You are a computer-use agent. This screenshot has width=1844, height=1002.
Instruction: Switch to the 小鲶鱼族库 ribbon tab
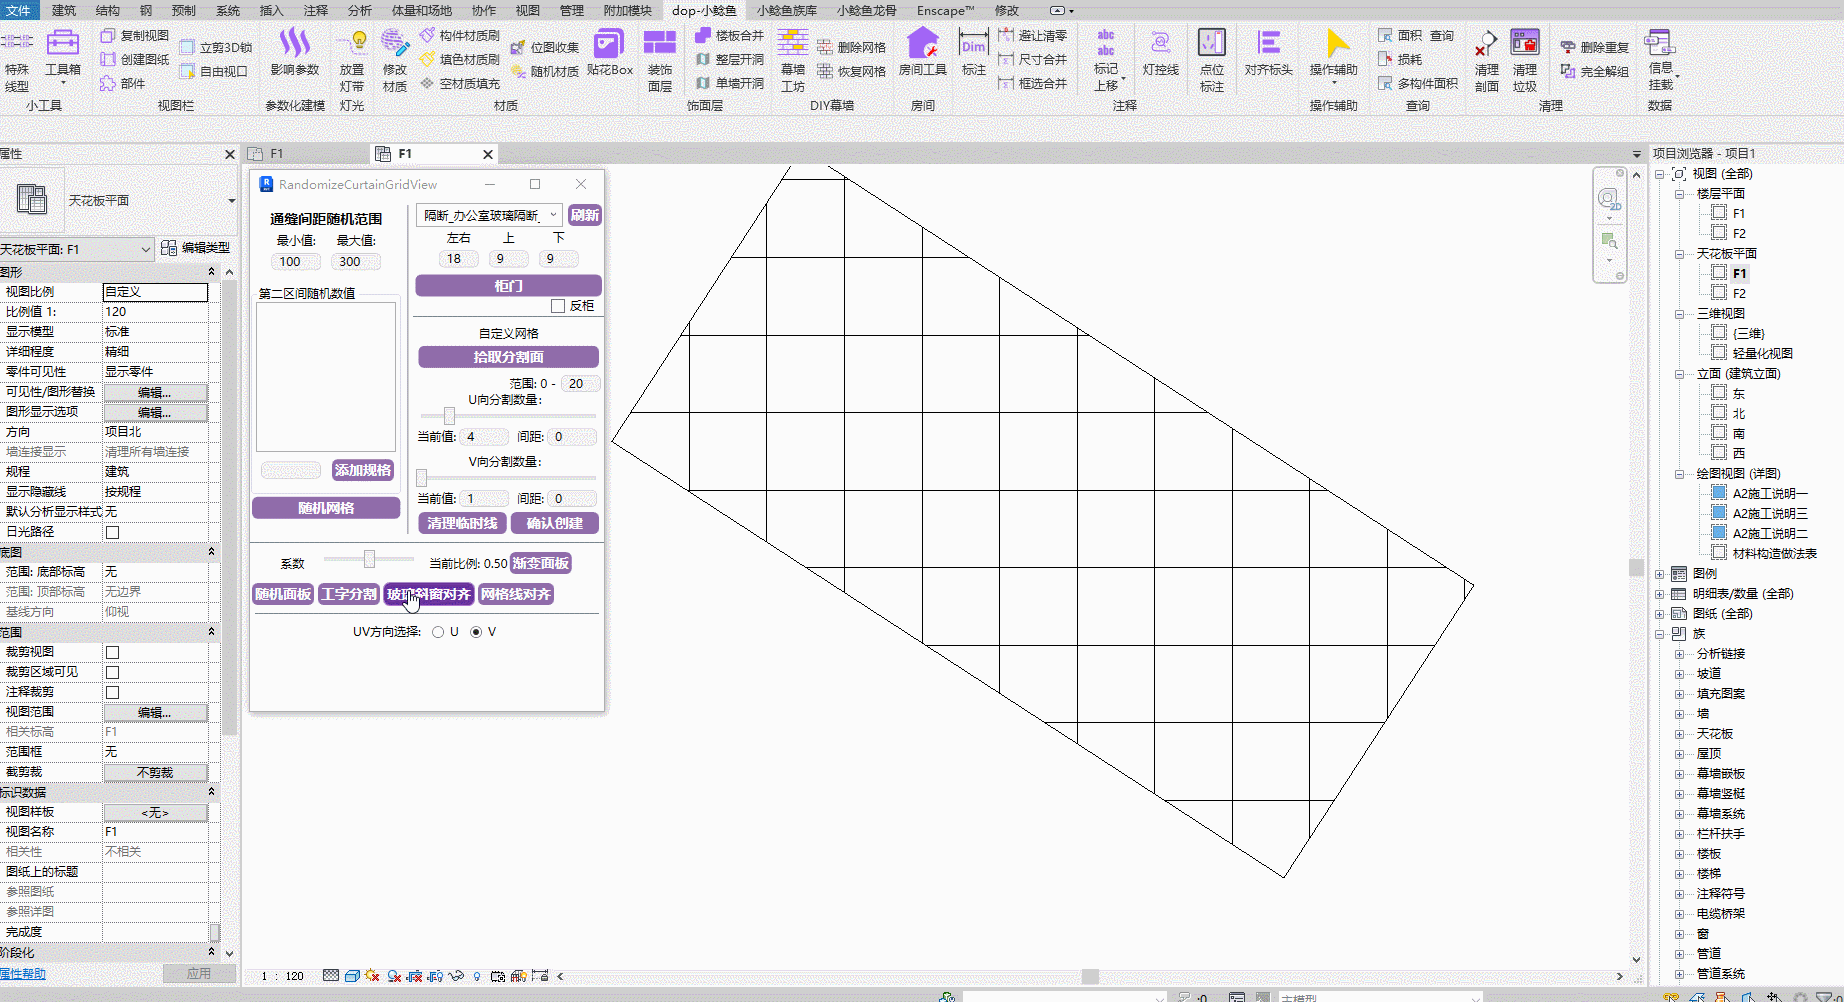[786, 10]
